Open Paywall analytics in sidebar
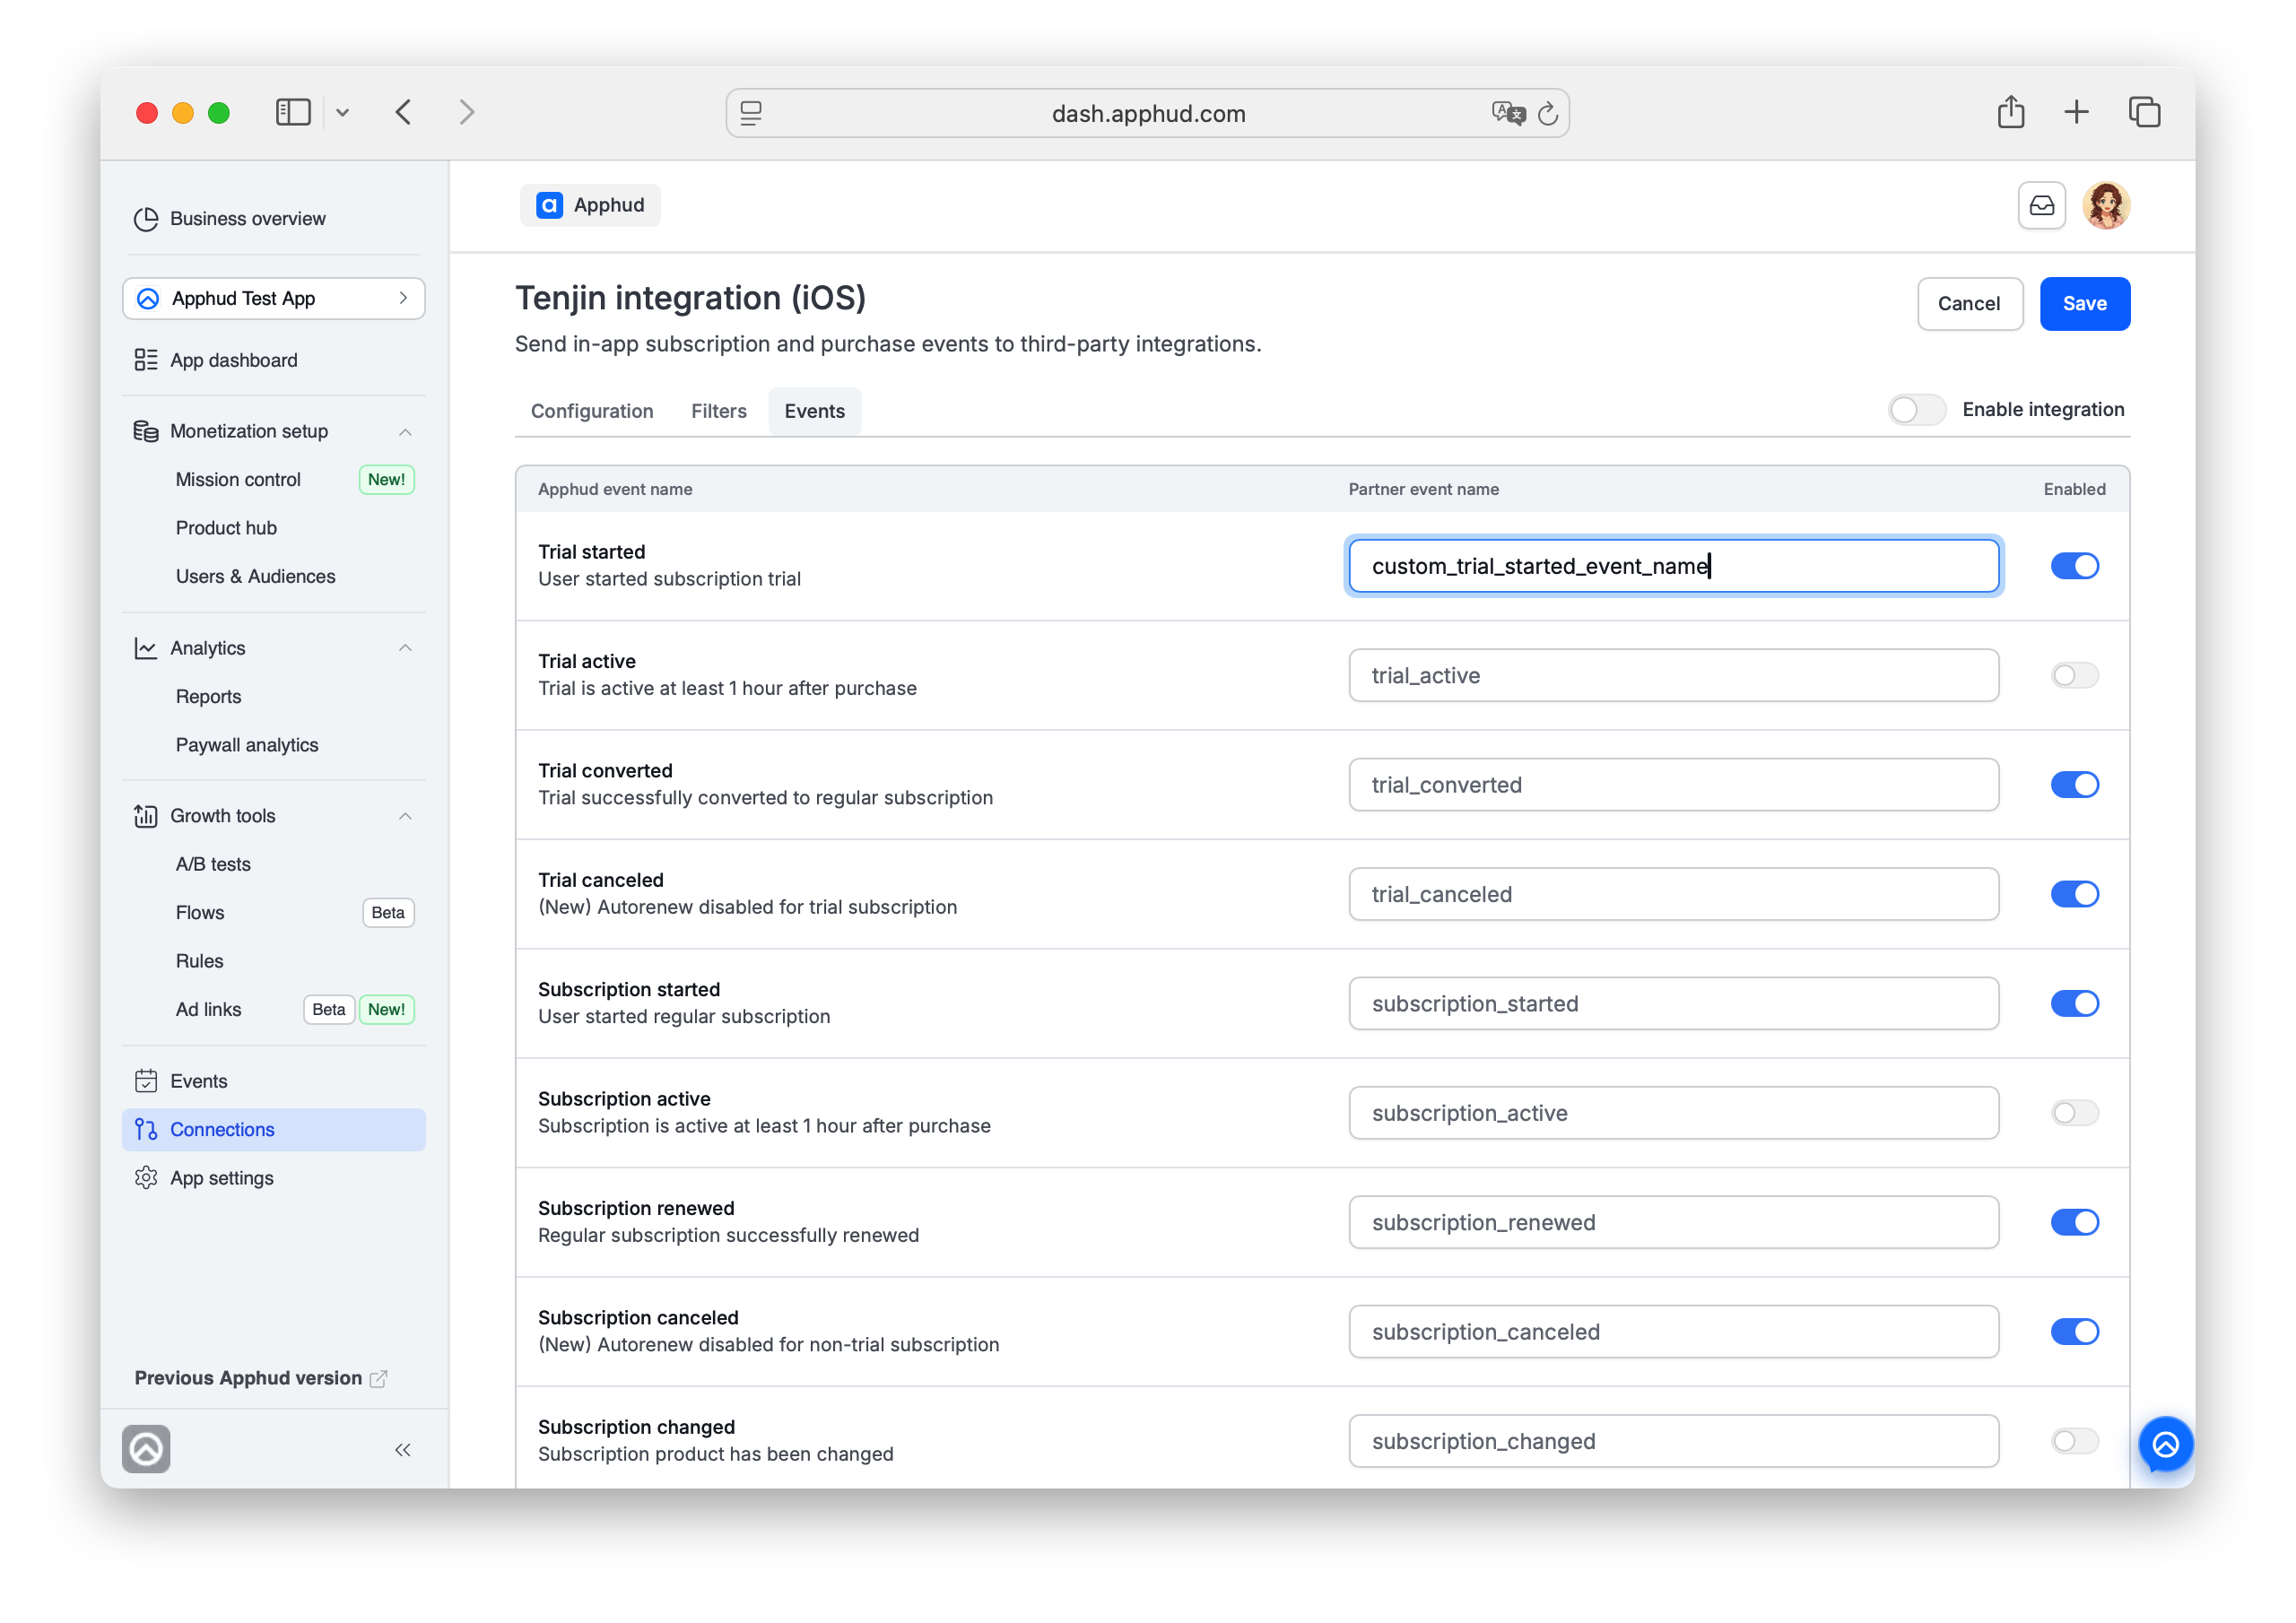The image size is (2296, 1623). point(247,745)
